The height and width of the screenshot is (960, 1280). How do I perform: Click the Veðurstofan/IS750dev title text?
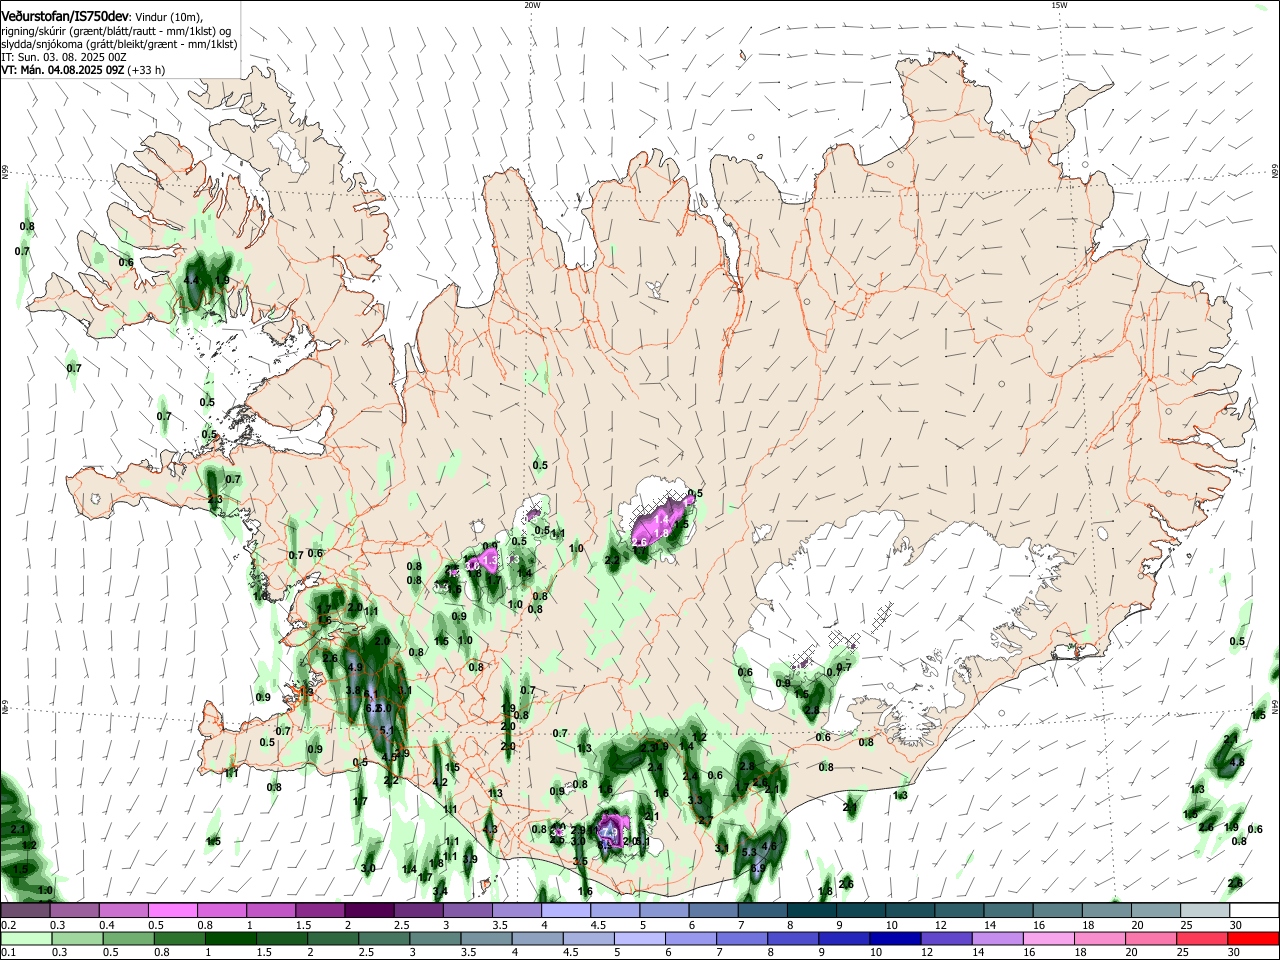(64, 17)
